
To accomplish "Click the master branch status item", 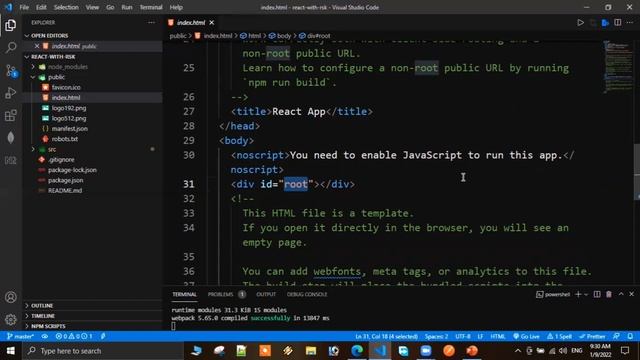I will click(20, 336).
